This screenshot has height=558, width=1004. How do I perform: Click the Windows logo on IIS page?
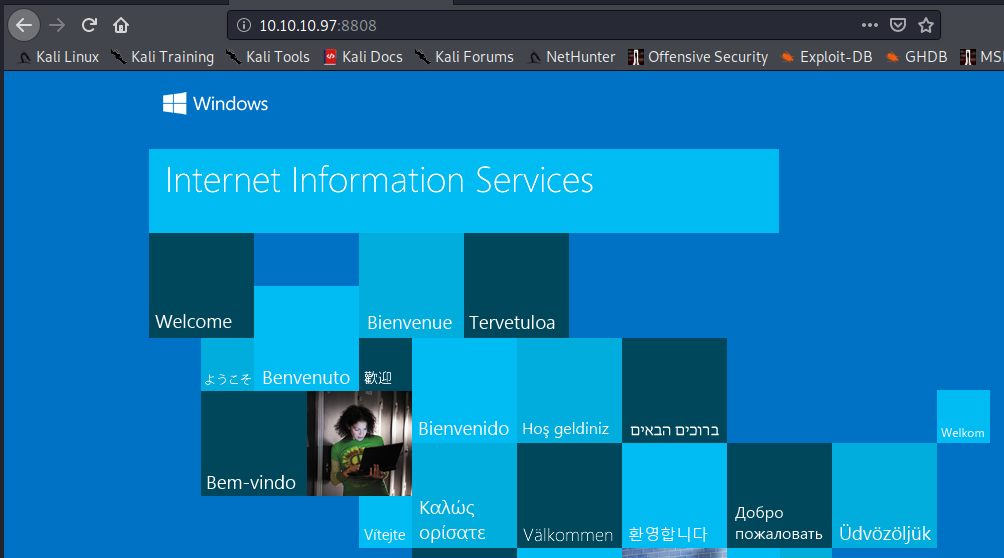(x=215, y=104)
